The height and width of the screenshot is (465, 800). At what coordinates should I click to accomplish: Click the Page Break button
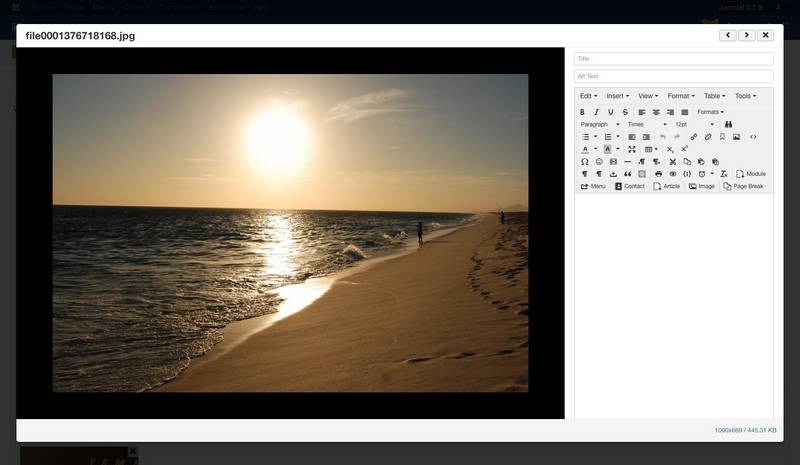743,186
